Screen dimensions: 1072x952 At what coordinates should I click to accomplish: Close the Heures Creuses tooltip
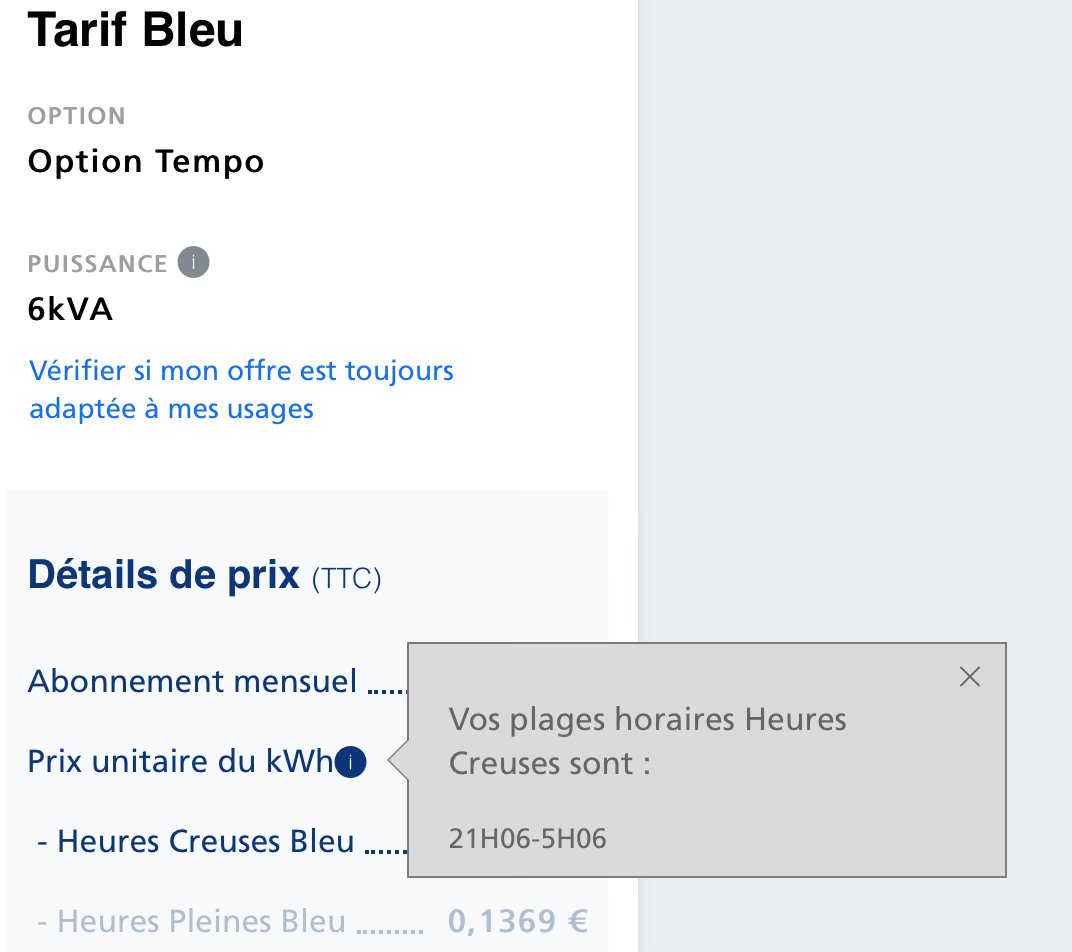click(x=969, y=677)
